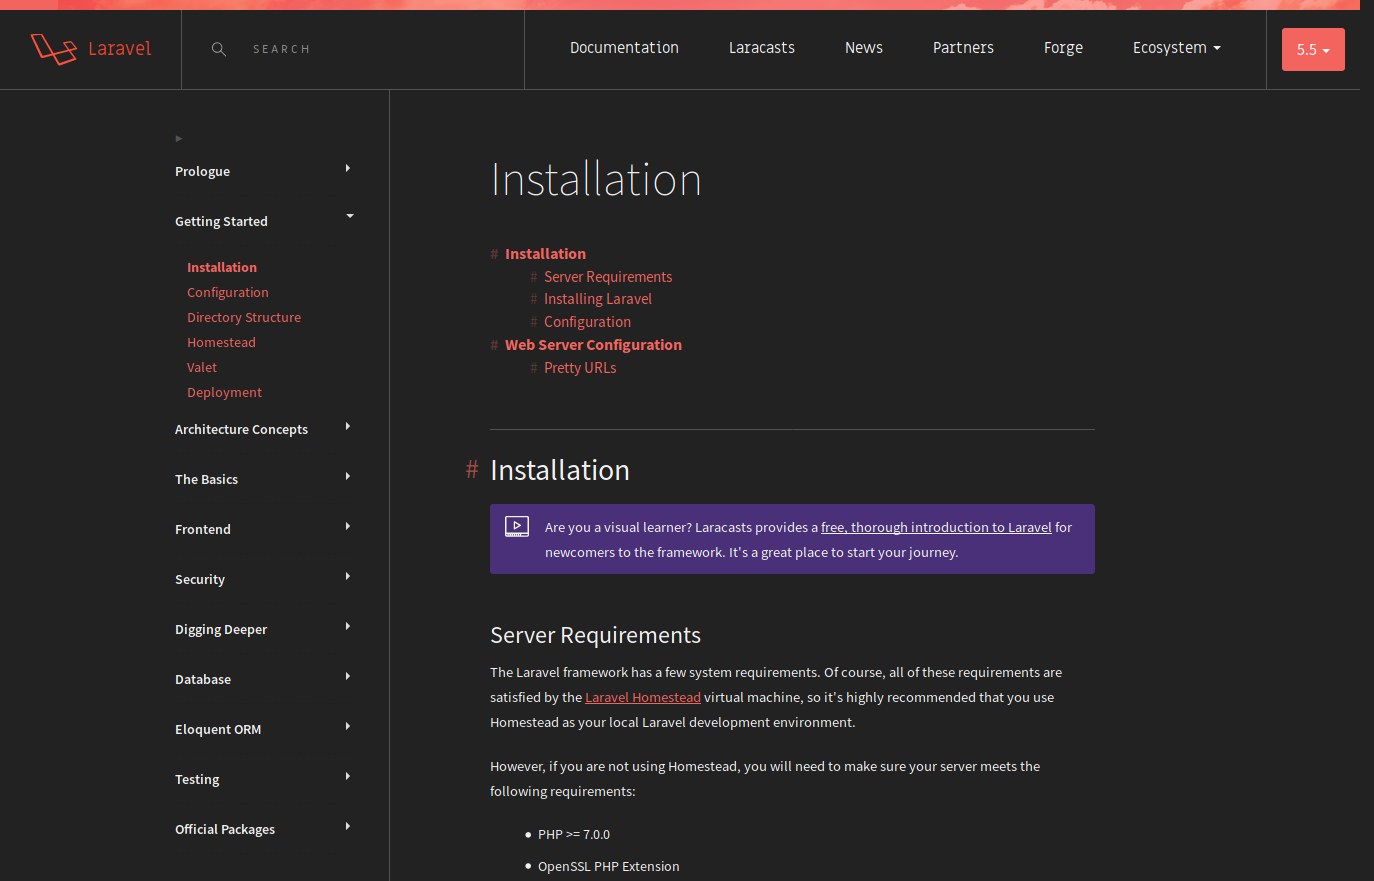
Task: Click the # icon next to Server Requirements in contents
Action: tap(533, 276)
